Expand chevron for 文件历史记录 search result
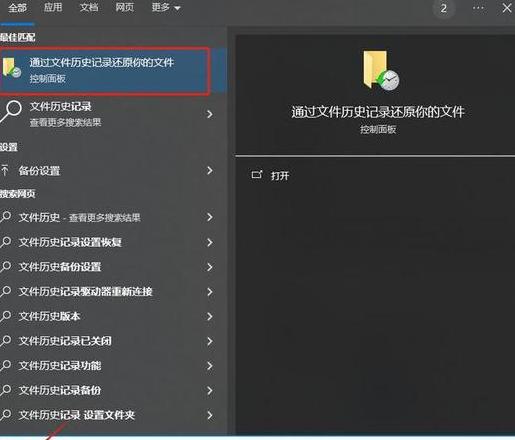The image size is (515, 440). tap(210, 114)
